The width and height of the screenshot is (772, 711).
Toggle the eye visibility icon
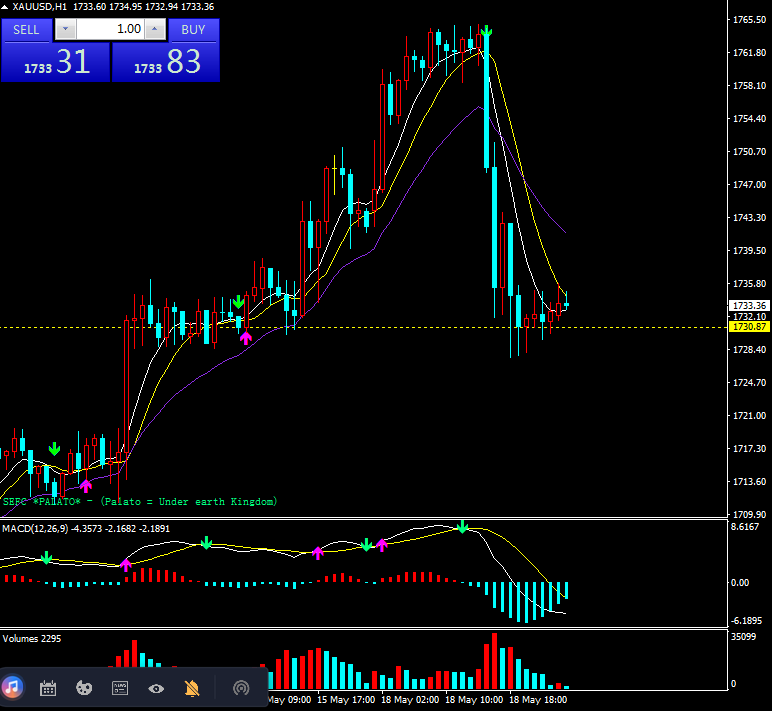click(156, 688)
